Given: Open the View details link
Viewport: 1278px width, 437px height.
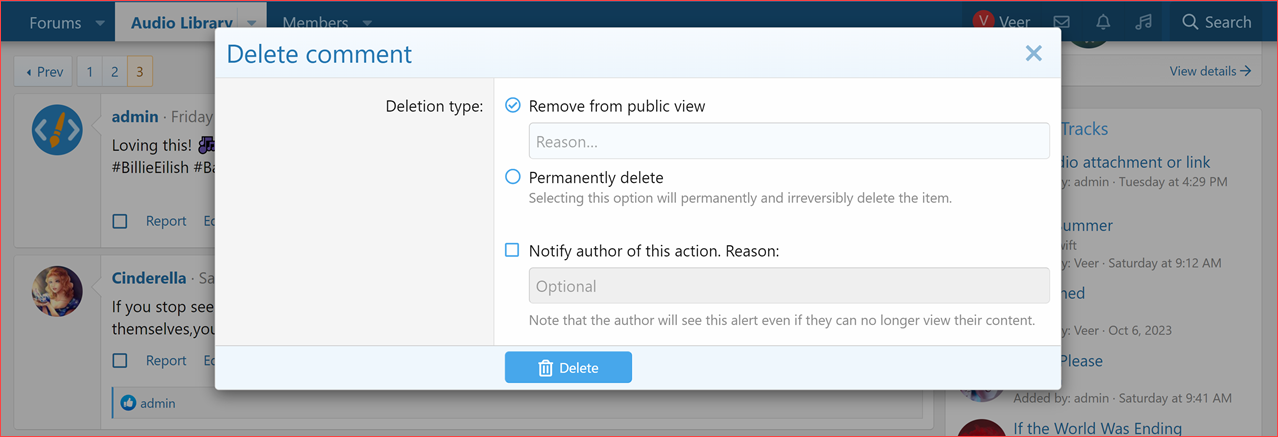Looking at the screenshot, I should pos(1210,71).
